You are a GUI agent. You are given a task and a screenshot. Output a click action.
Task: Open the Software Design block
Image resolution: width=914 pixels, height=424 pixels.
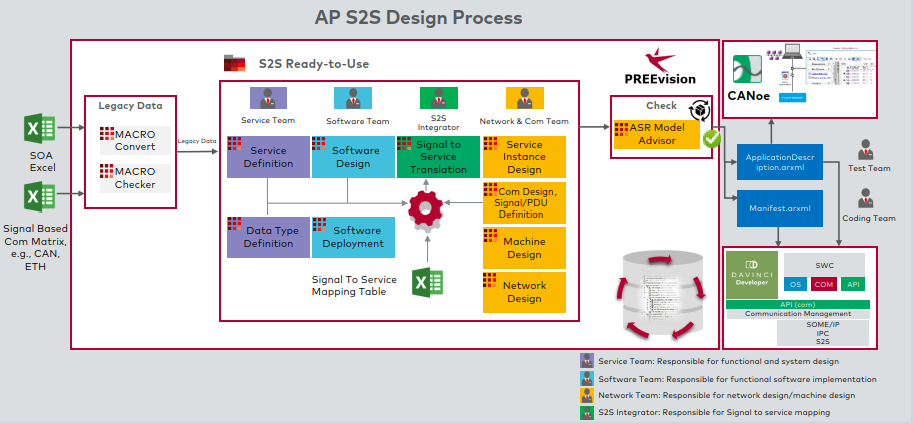point(353,157)
